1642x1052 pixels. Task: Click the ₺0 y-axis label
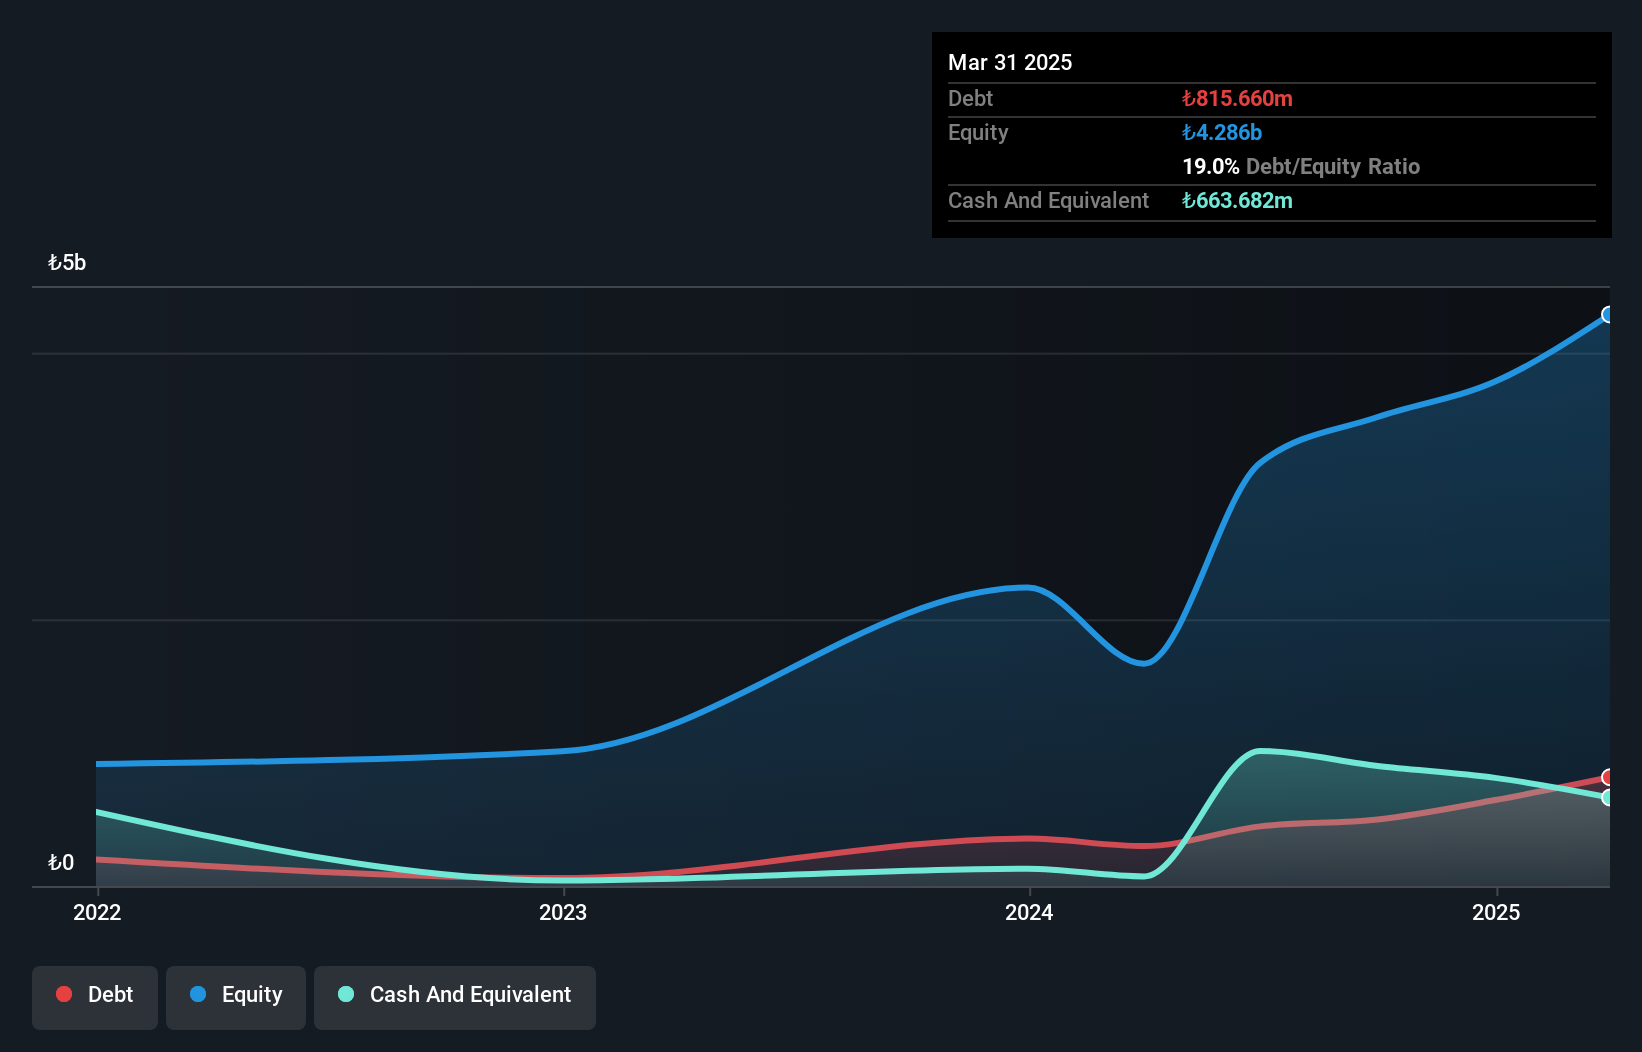coord(61,862)
